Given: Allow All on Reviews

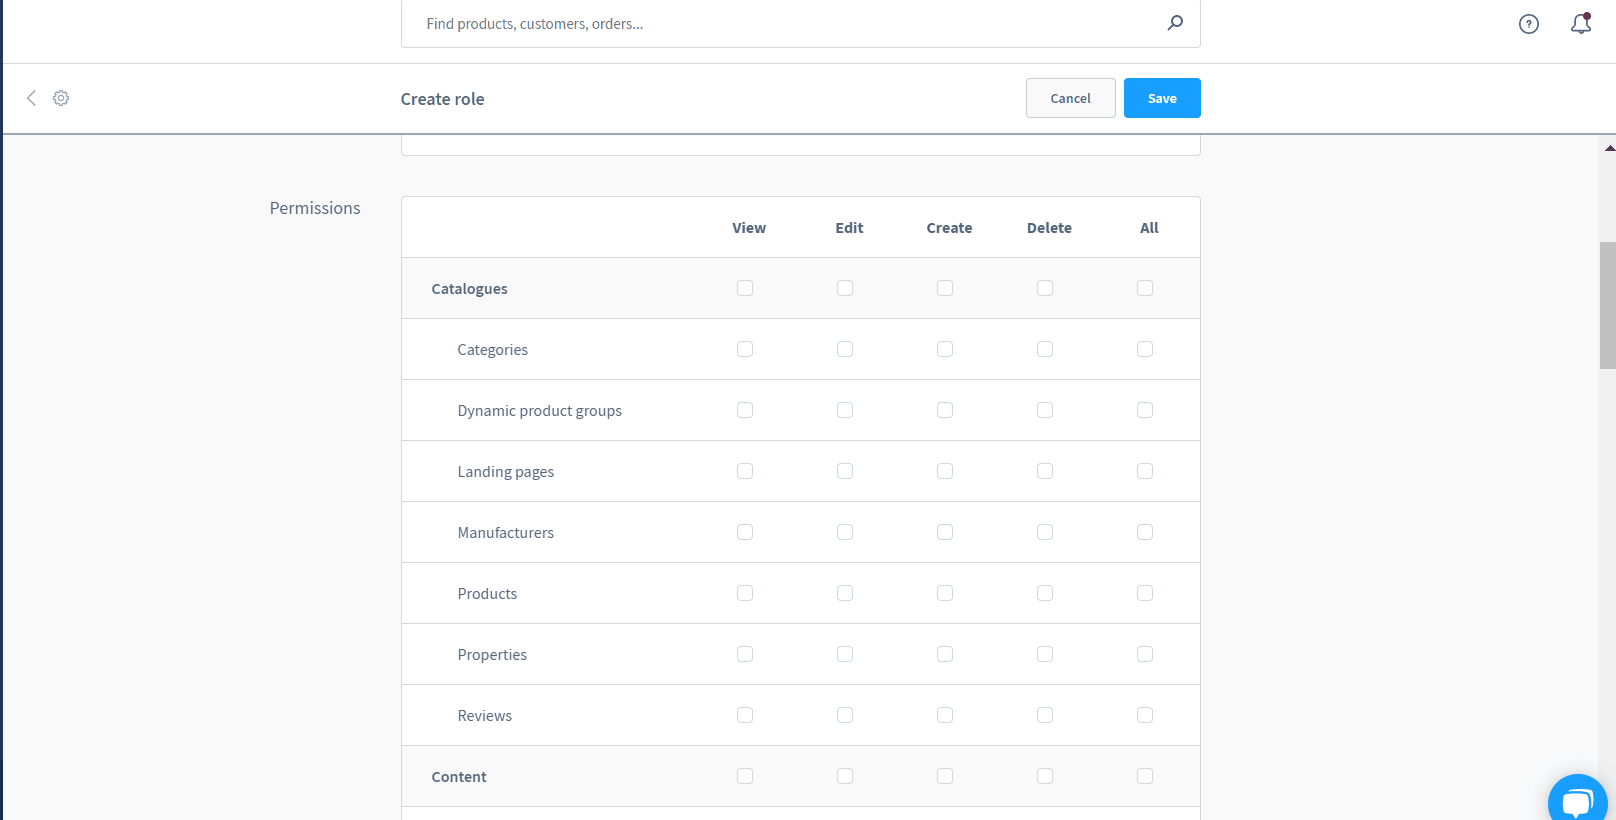Looking at the screenshot, I should (x=1145, y=715).
